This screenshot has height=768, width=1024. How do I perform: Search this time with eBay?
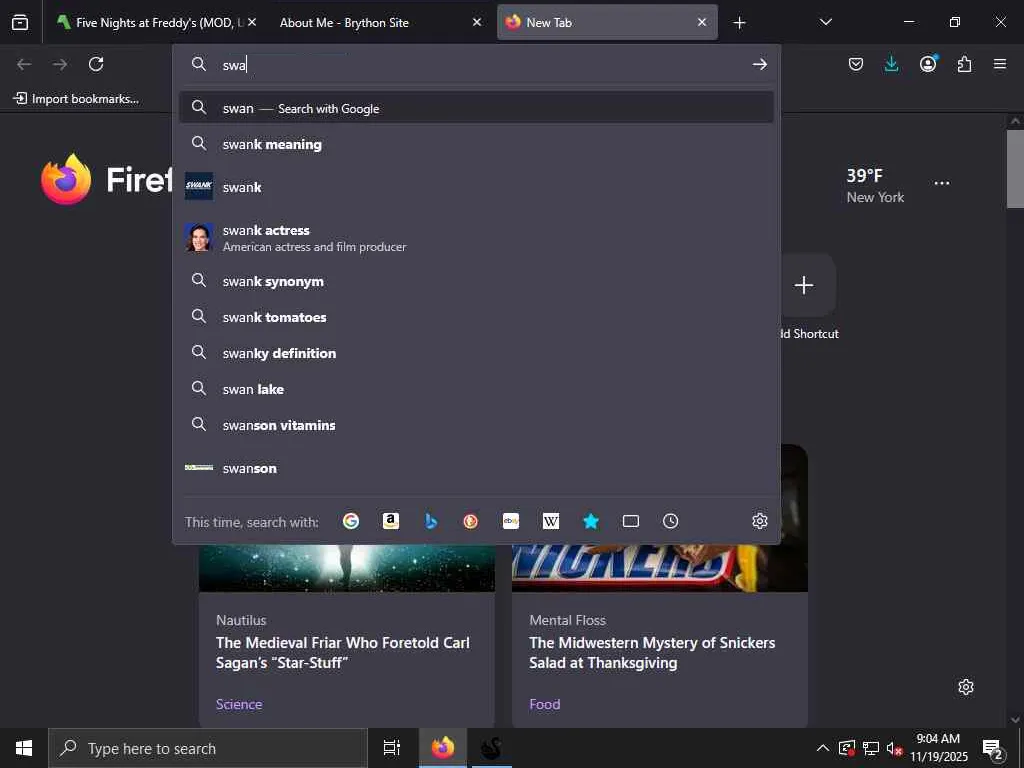pos(511,521)
